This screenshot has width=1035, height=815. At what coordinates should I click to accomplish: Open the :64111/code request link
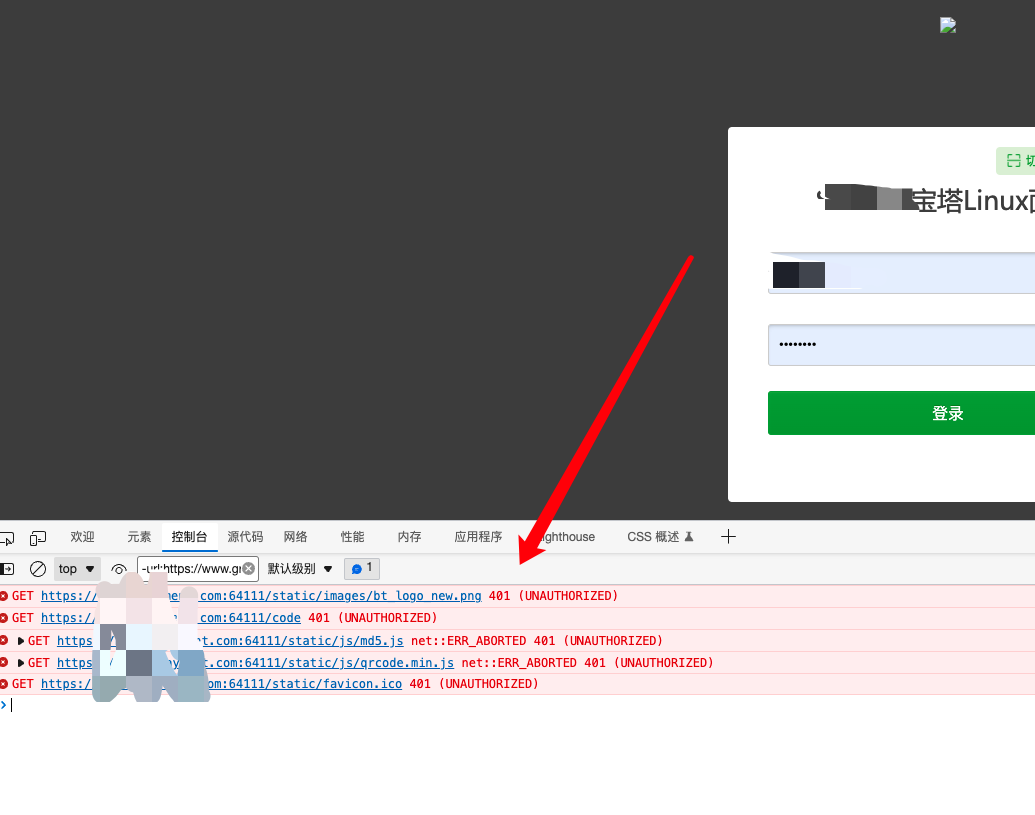[170, 618]
